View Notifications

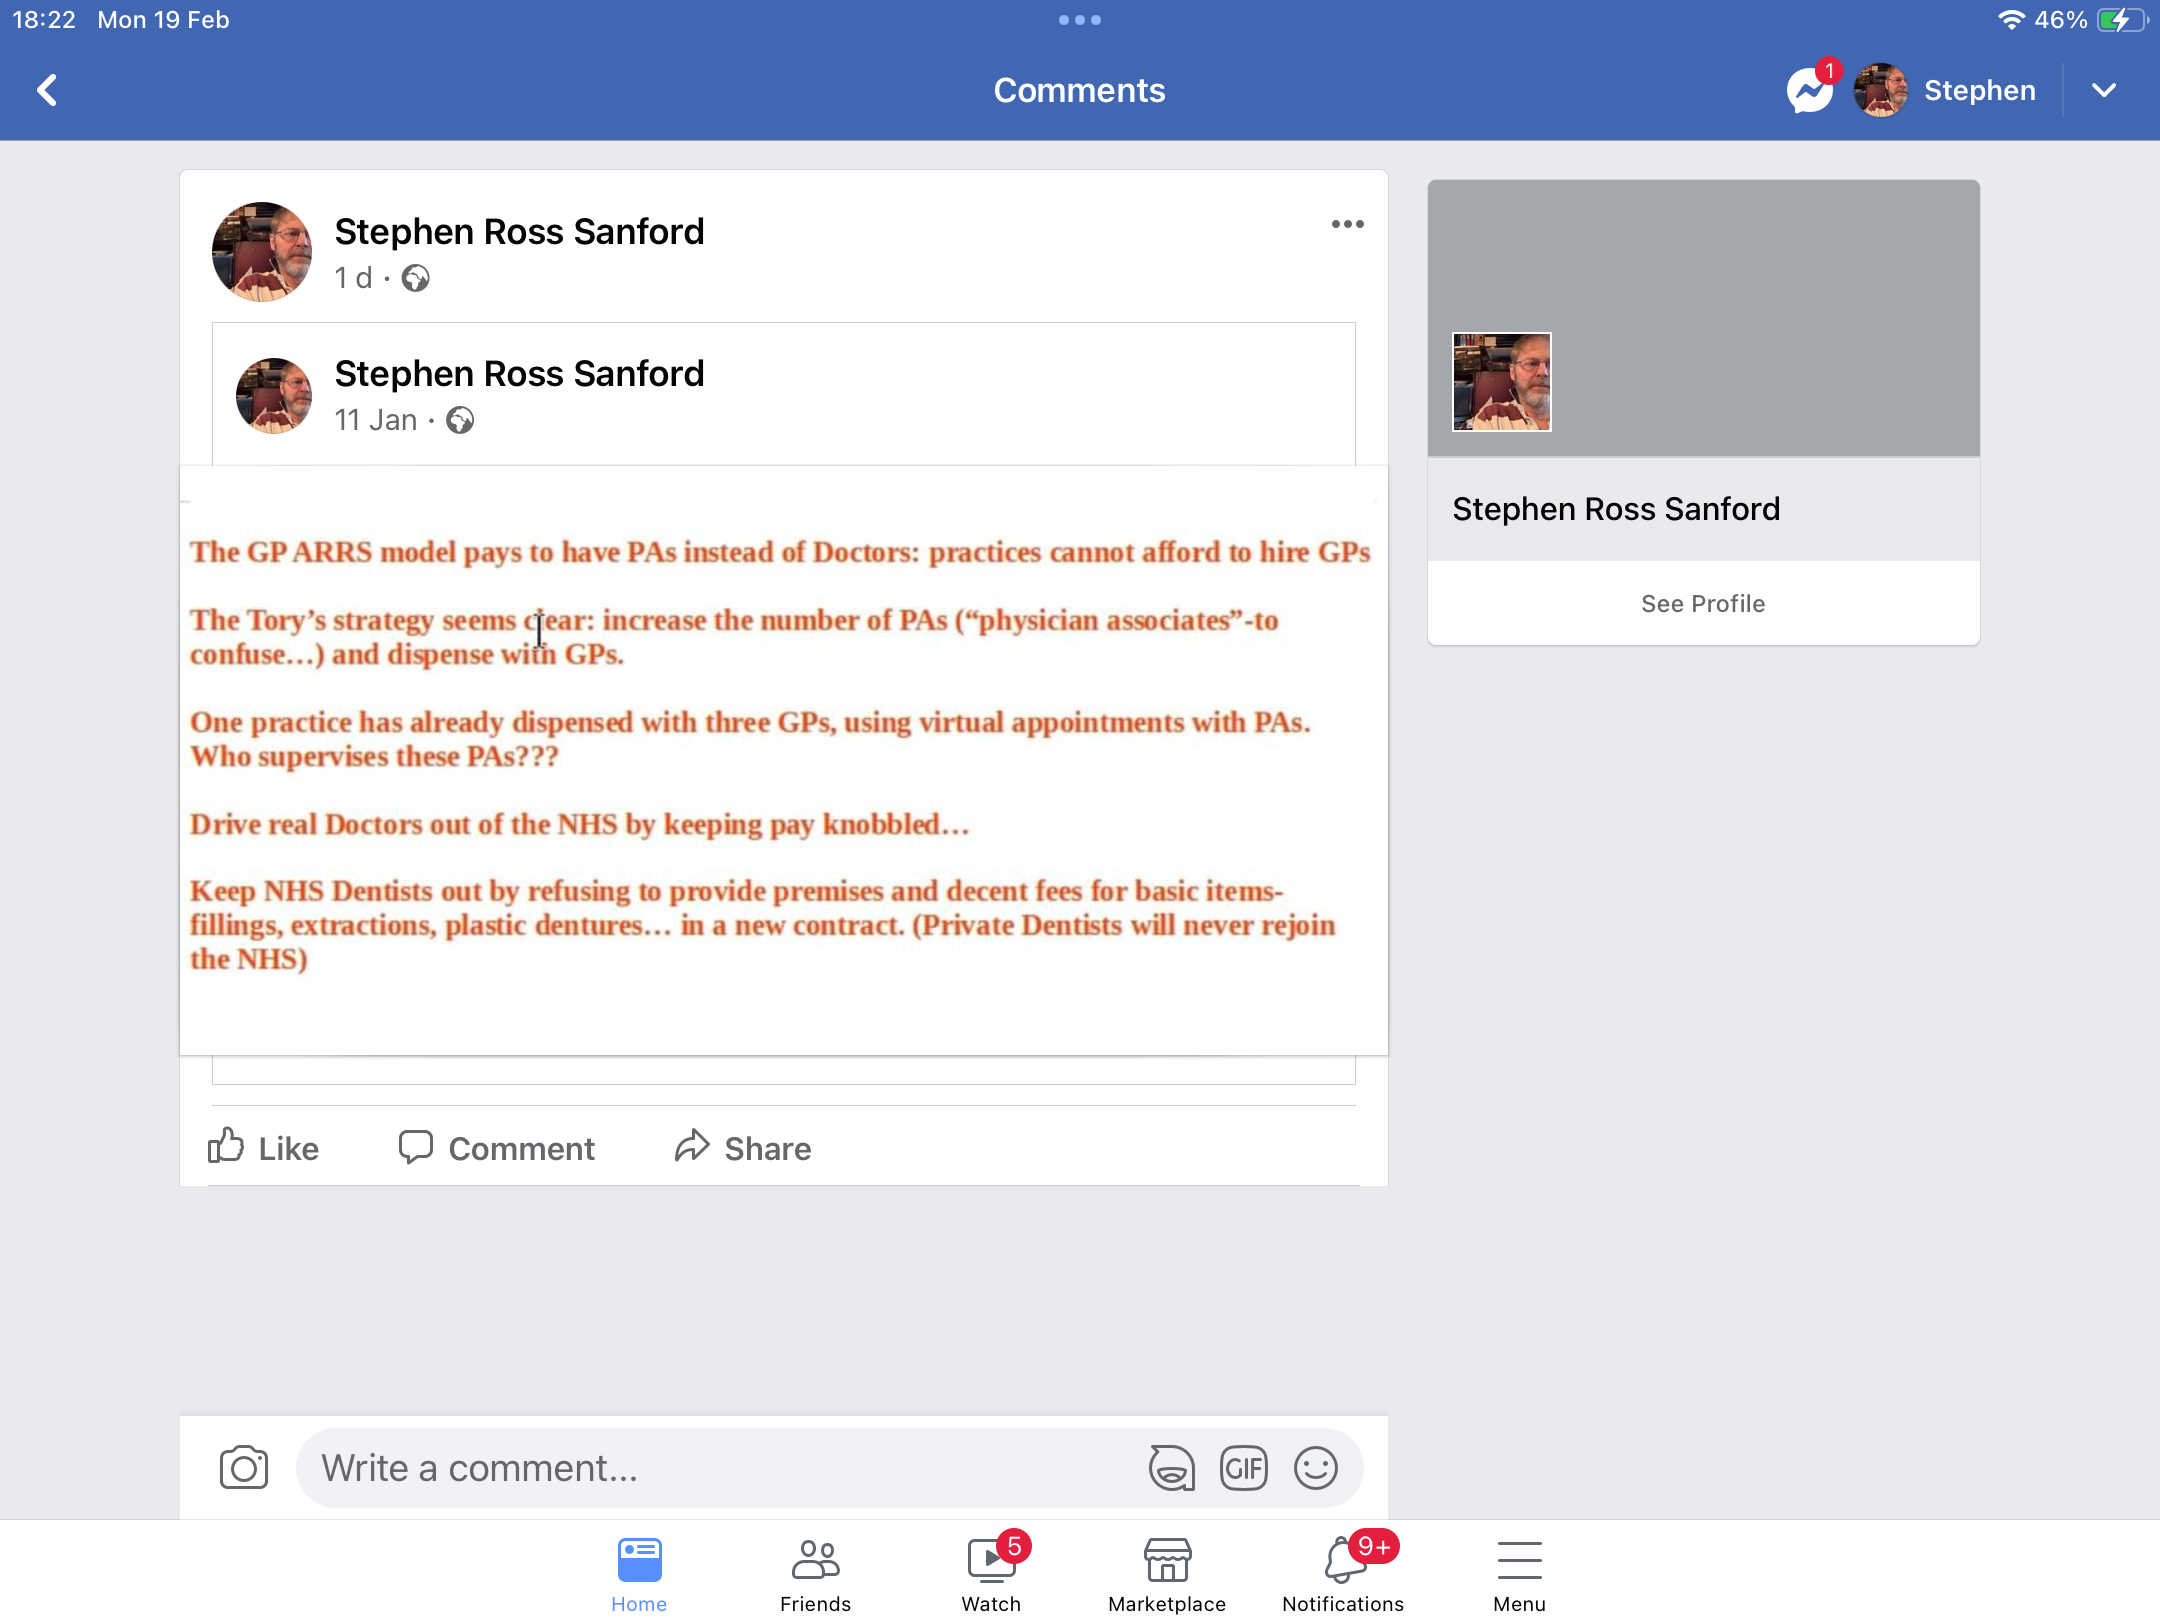[1343, 1574]
